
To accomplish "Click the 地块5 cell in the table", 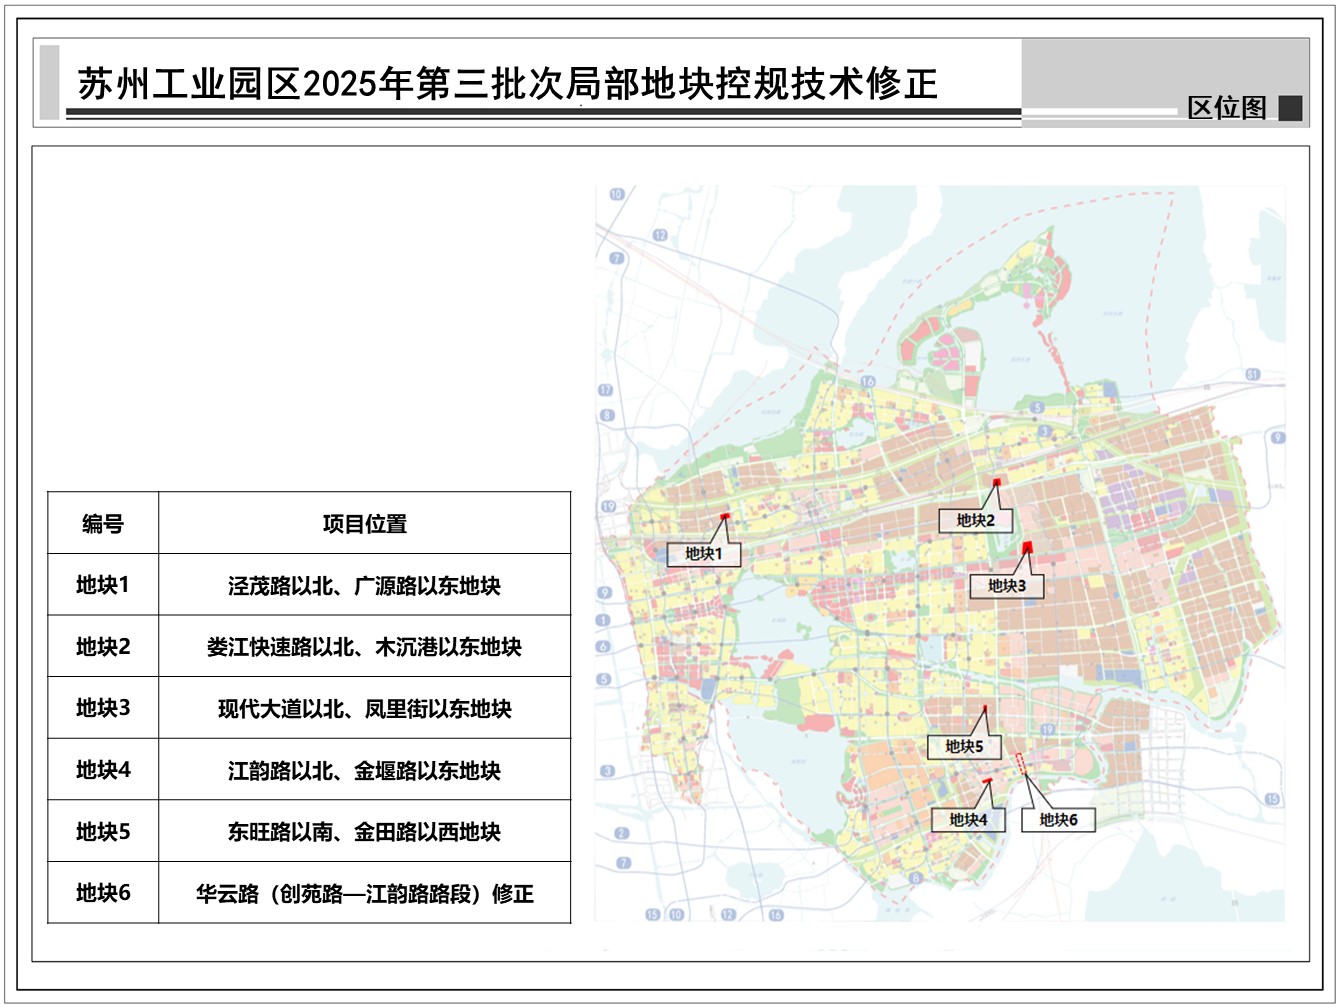I will pos(103,831).
